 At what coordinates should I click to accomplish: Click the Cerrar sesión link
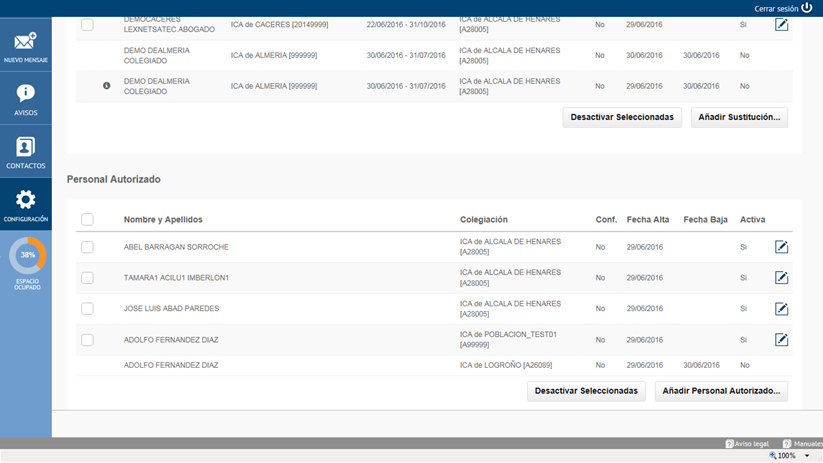[783, 7]
